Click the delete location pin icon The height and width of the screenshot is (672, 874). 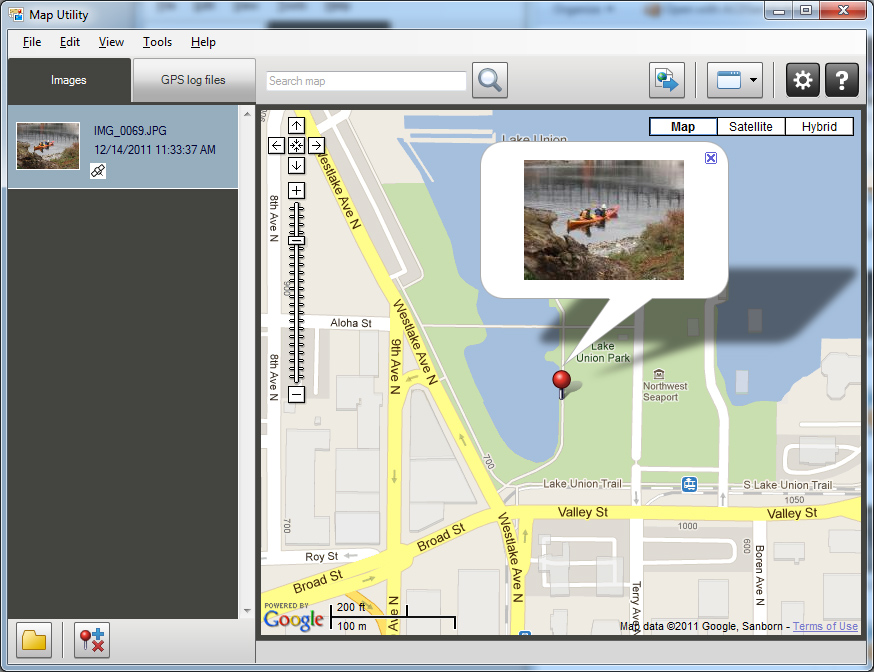tap(91, 640)
